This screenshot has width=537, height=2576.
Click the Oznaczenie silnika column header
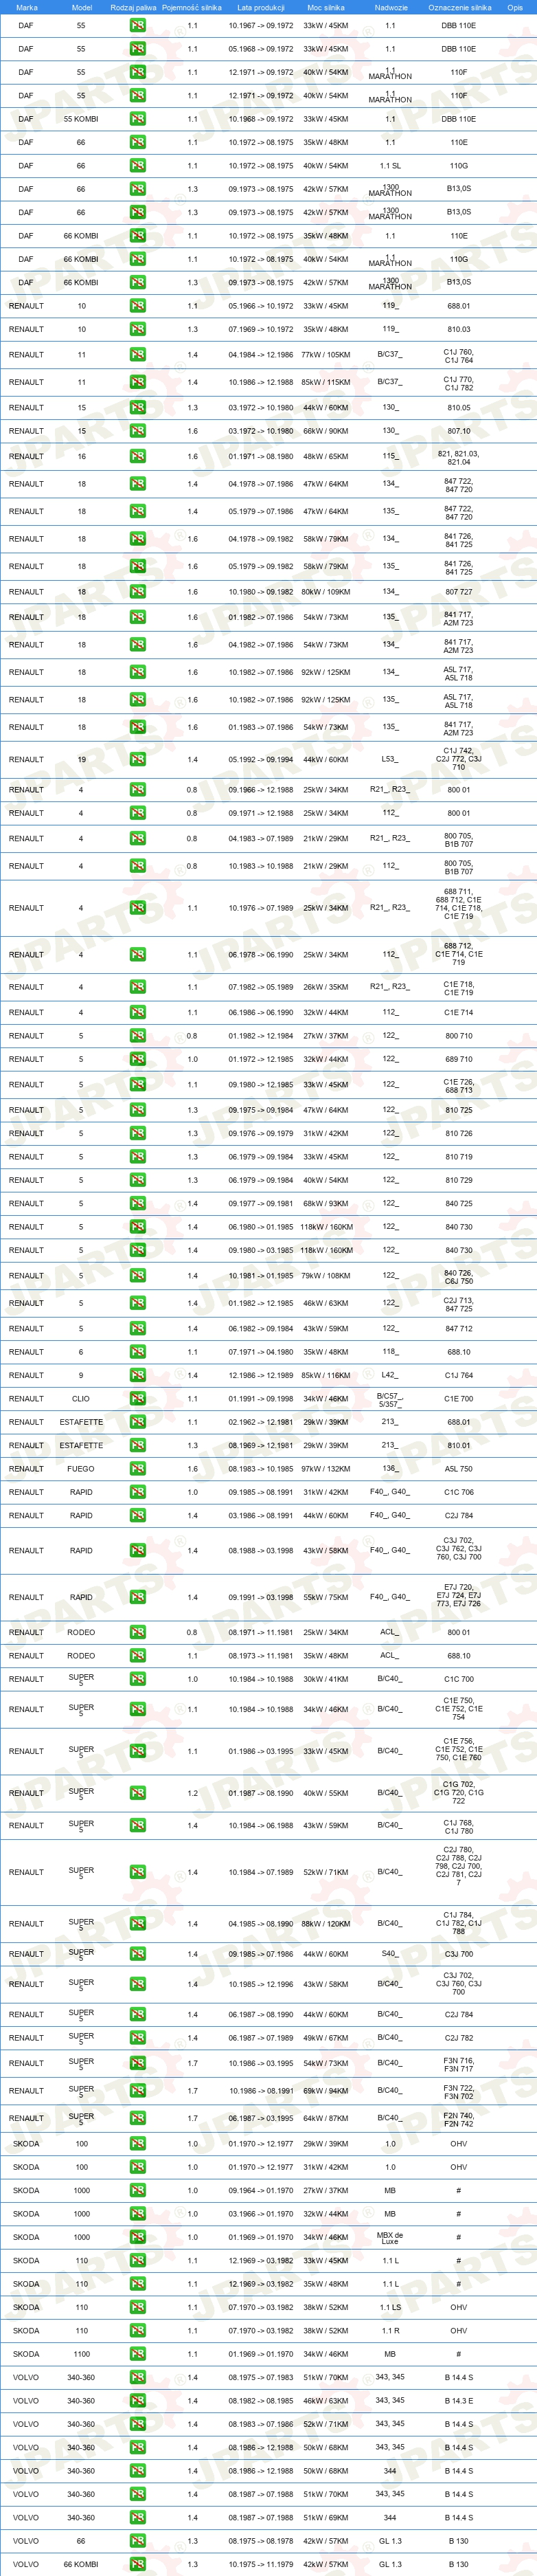(x=460, y=7)
